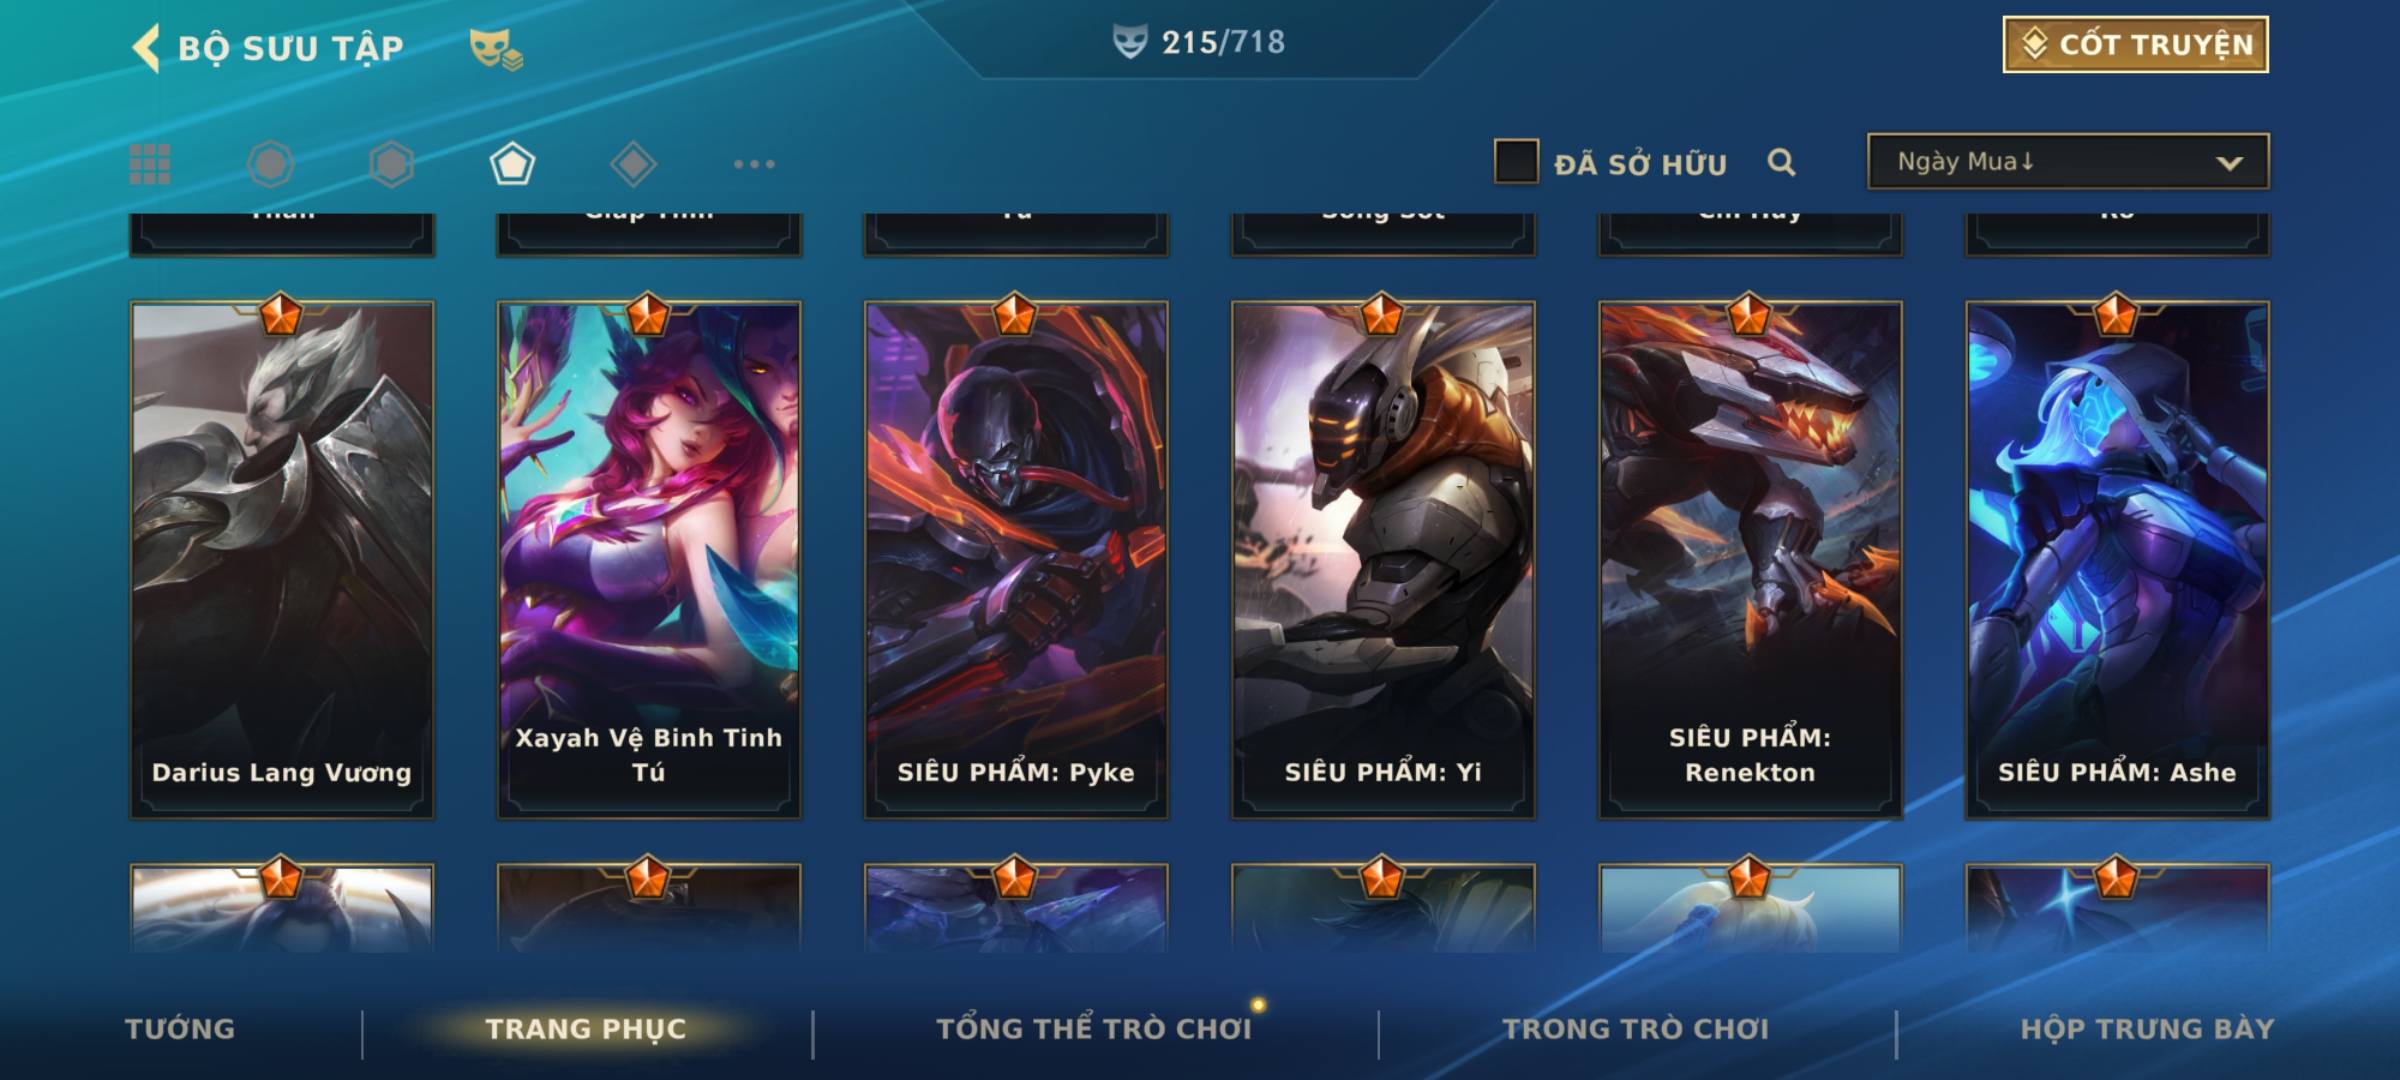Open more filters with three dots icon
The width and height of the screenshot is (2400, 1080).
pos(754,164)
